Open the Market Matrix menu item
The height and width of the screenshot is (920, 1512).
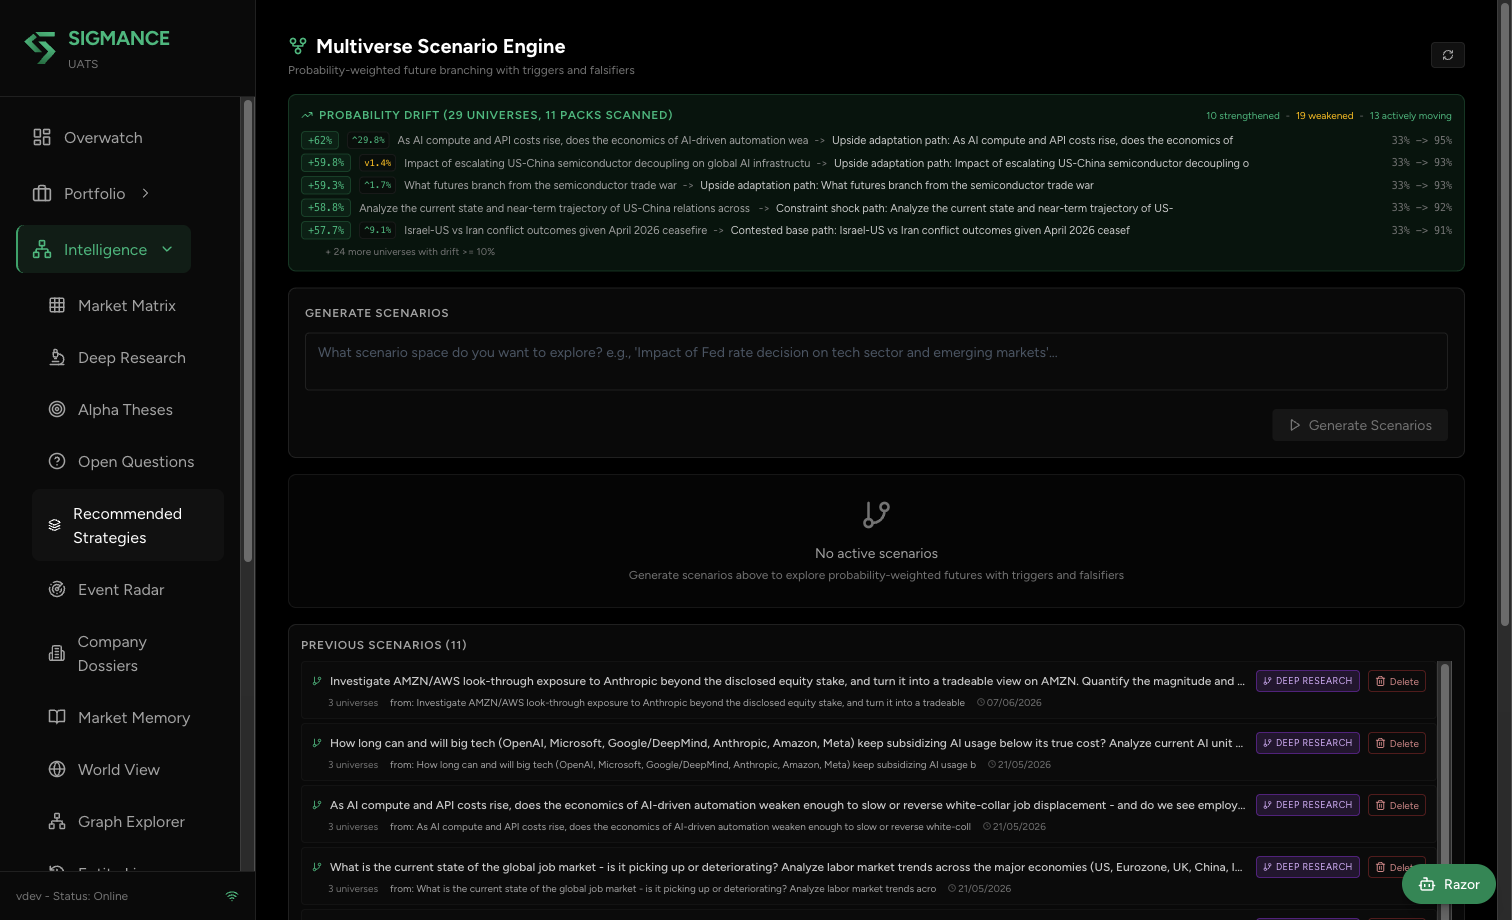[x=128, y=305]
